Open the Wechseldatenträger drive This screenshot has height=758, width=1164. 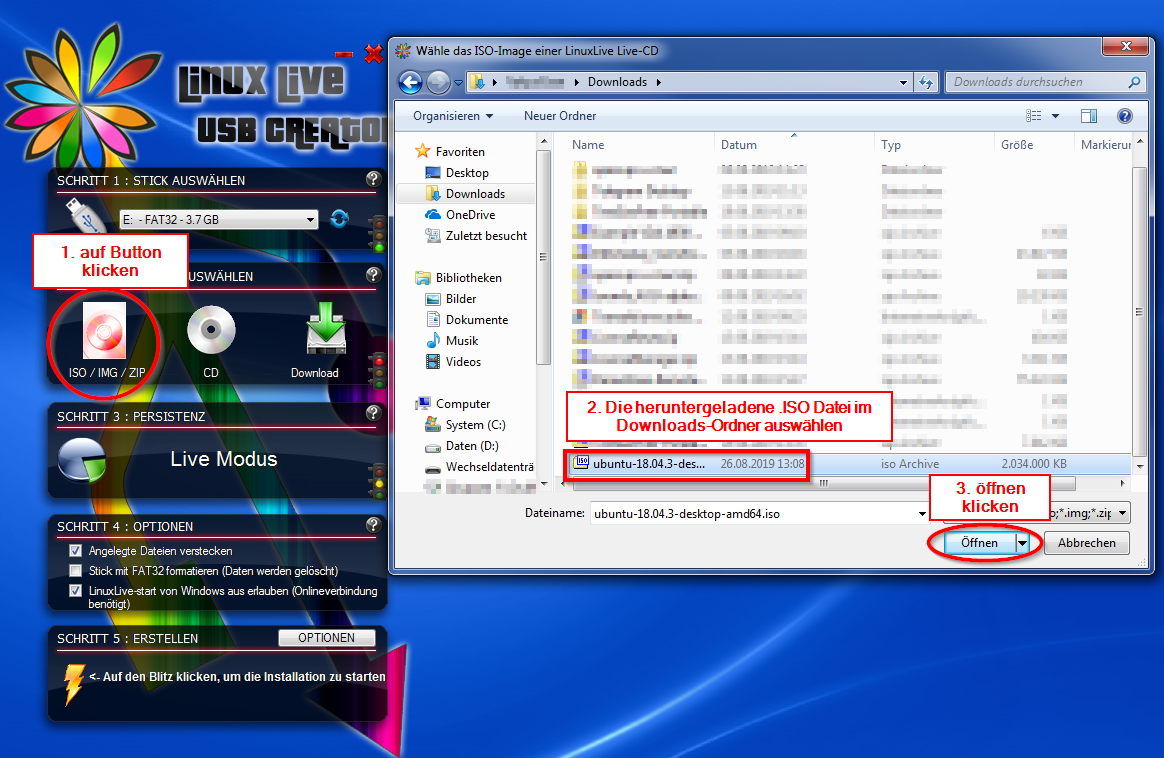[489, 467]
